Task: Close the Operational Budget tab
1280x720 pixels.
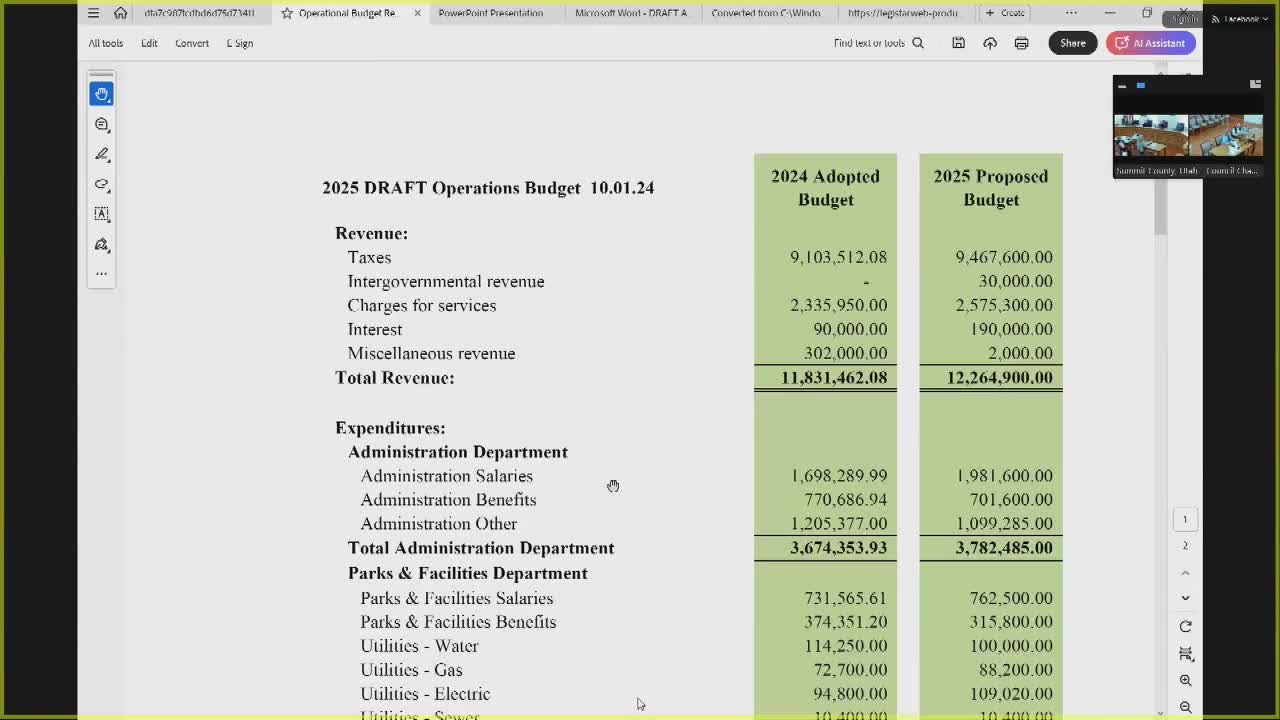Action: point(417,13)
